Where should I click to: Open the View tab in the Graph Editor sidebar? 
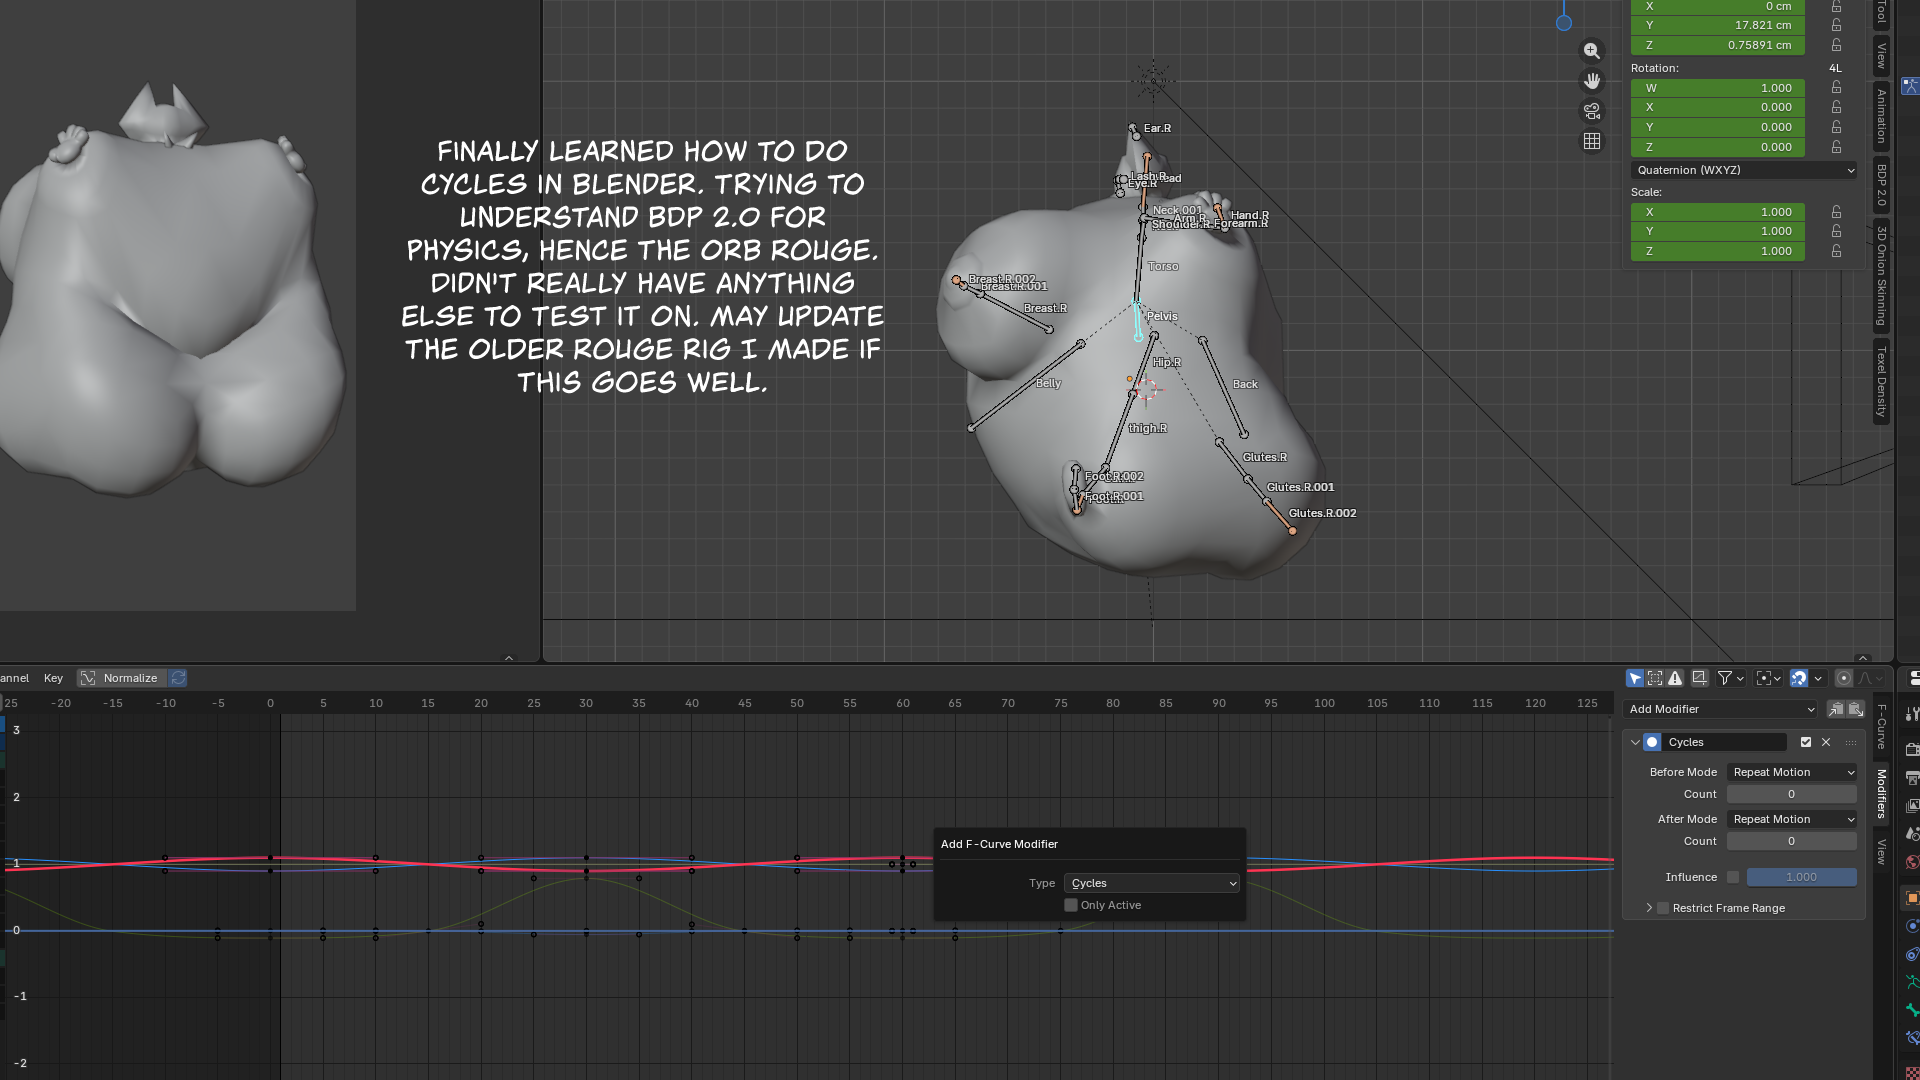pos(1881,852)
